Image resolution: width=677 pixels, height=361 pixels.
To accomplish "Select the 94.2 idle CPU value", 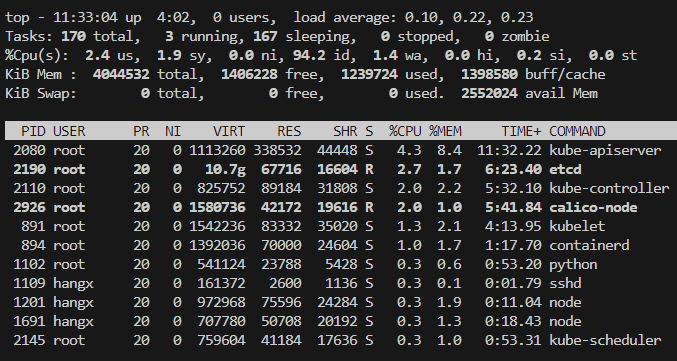I will coord(309,55).
